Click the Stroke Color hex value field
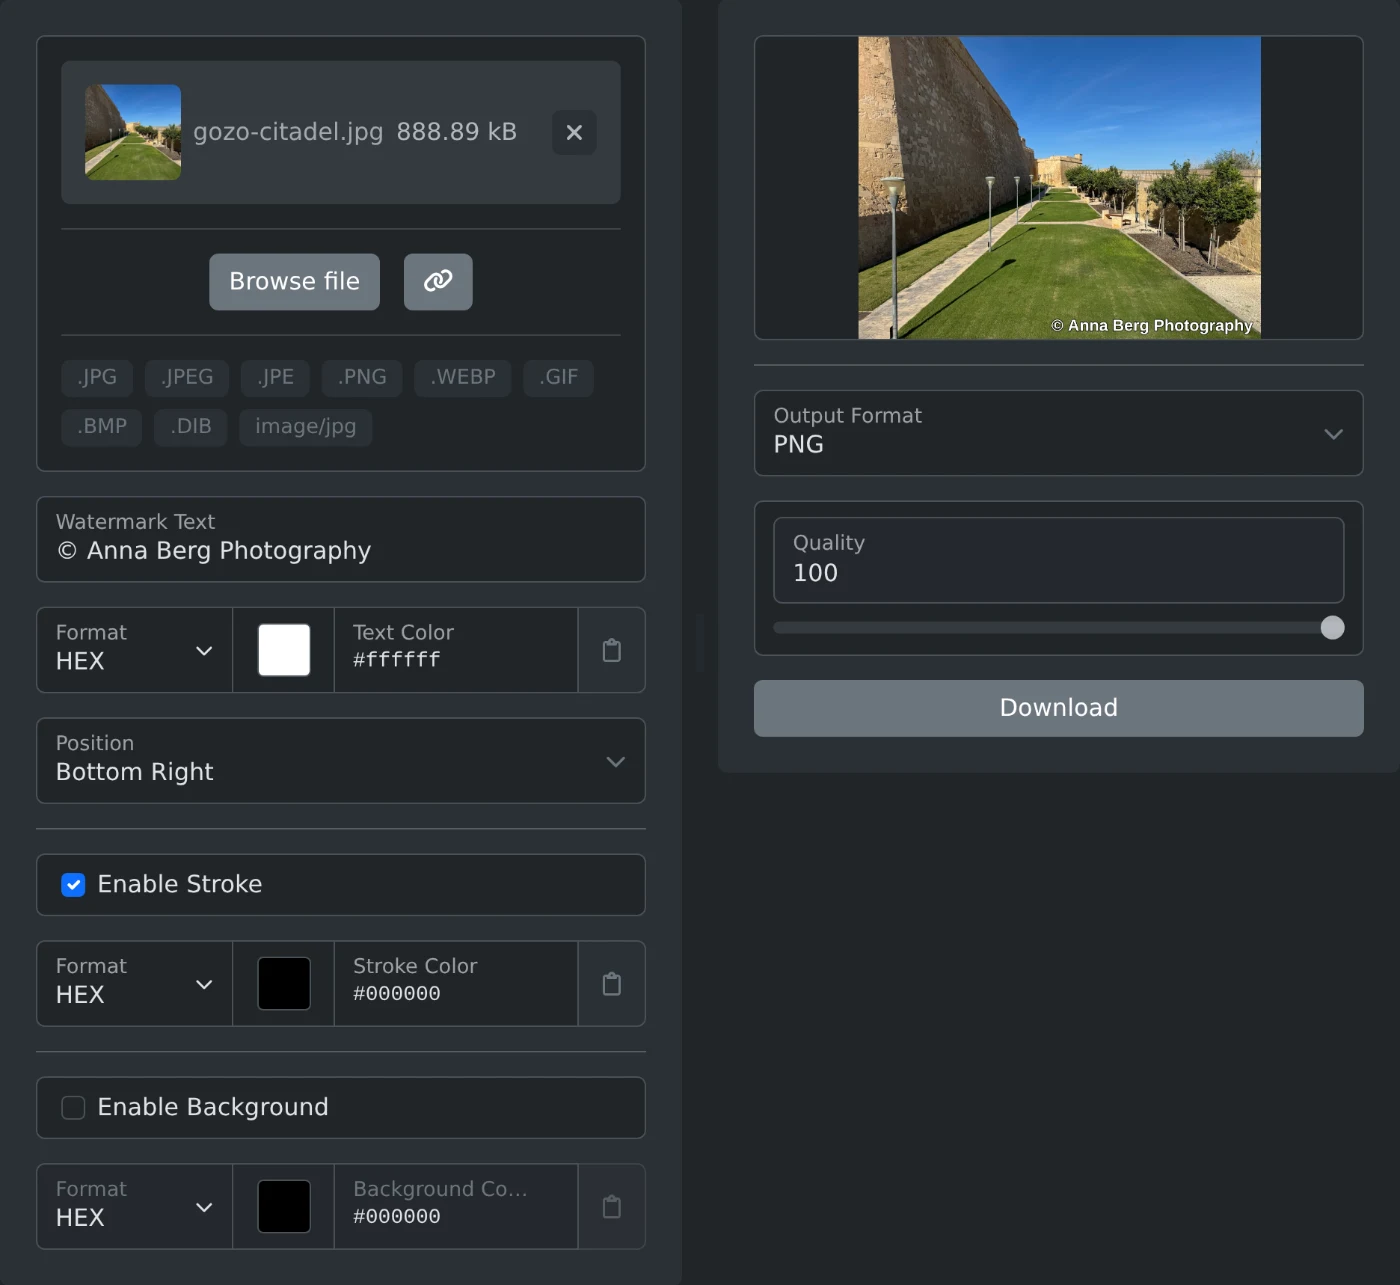1400x1285 pixels. click(456, 984)
